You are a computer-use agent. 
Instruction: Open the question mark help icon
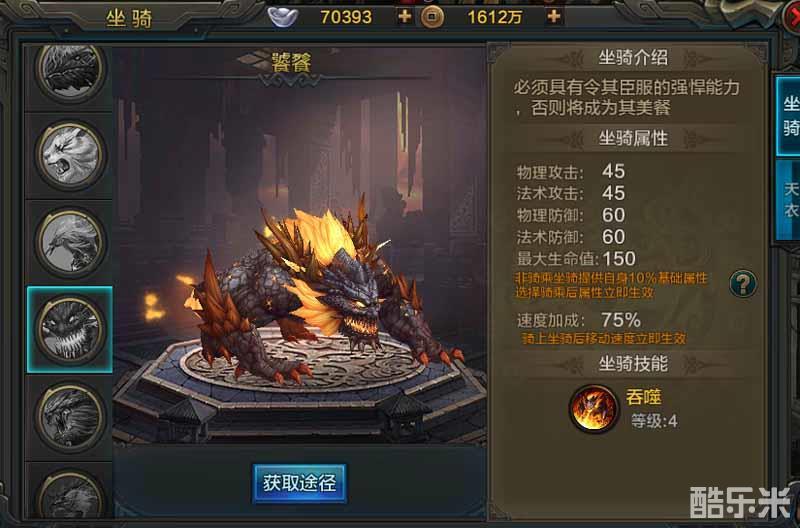pyautogui.click(x=743, y=283)
